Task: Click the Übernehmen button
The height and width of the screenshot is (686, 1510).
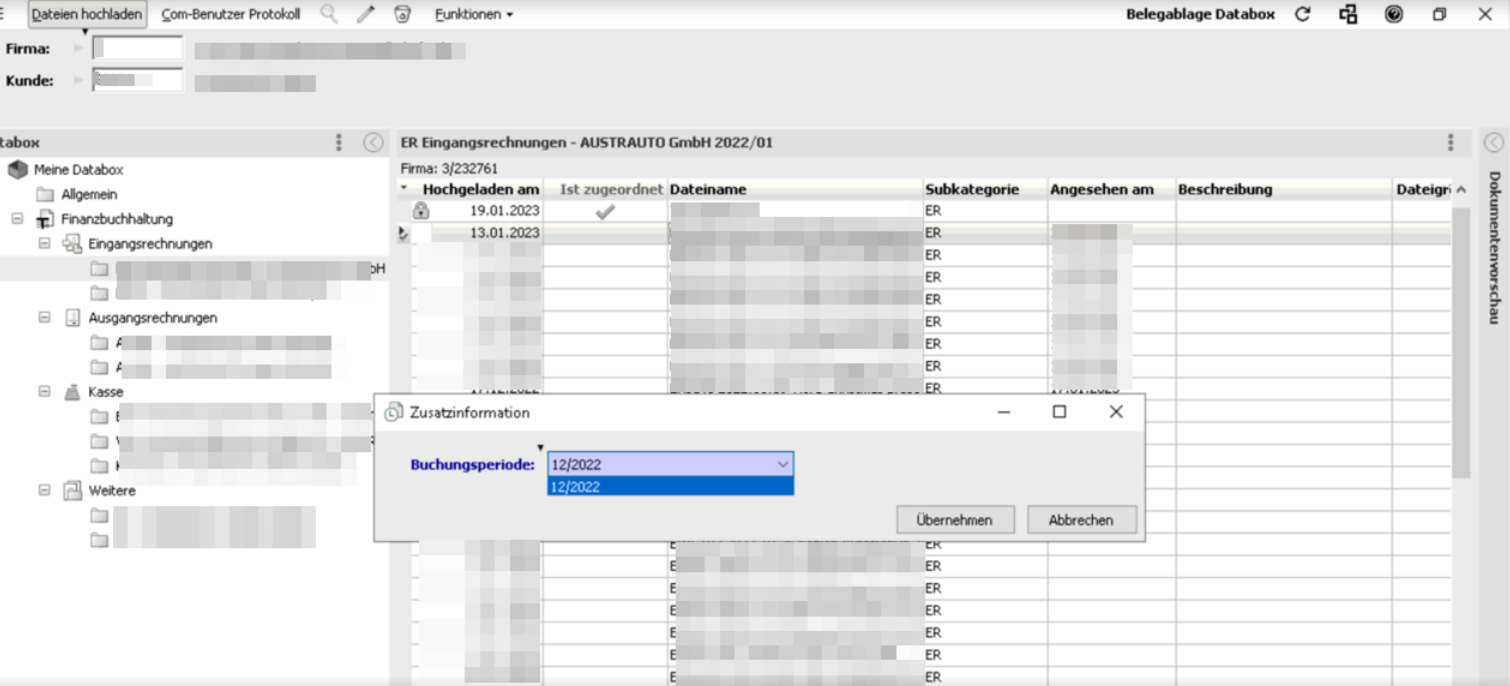Action: [954, 519]
